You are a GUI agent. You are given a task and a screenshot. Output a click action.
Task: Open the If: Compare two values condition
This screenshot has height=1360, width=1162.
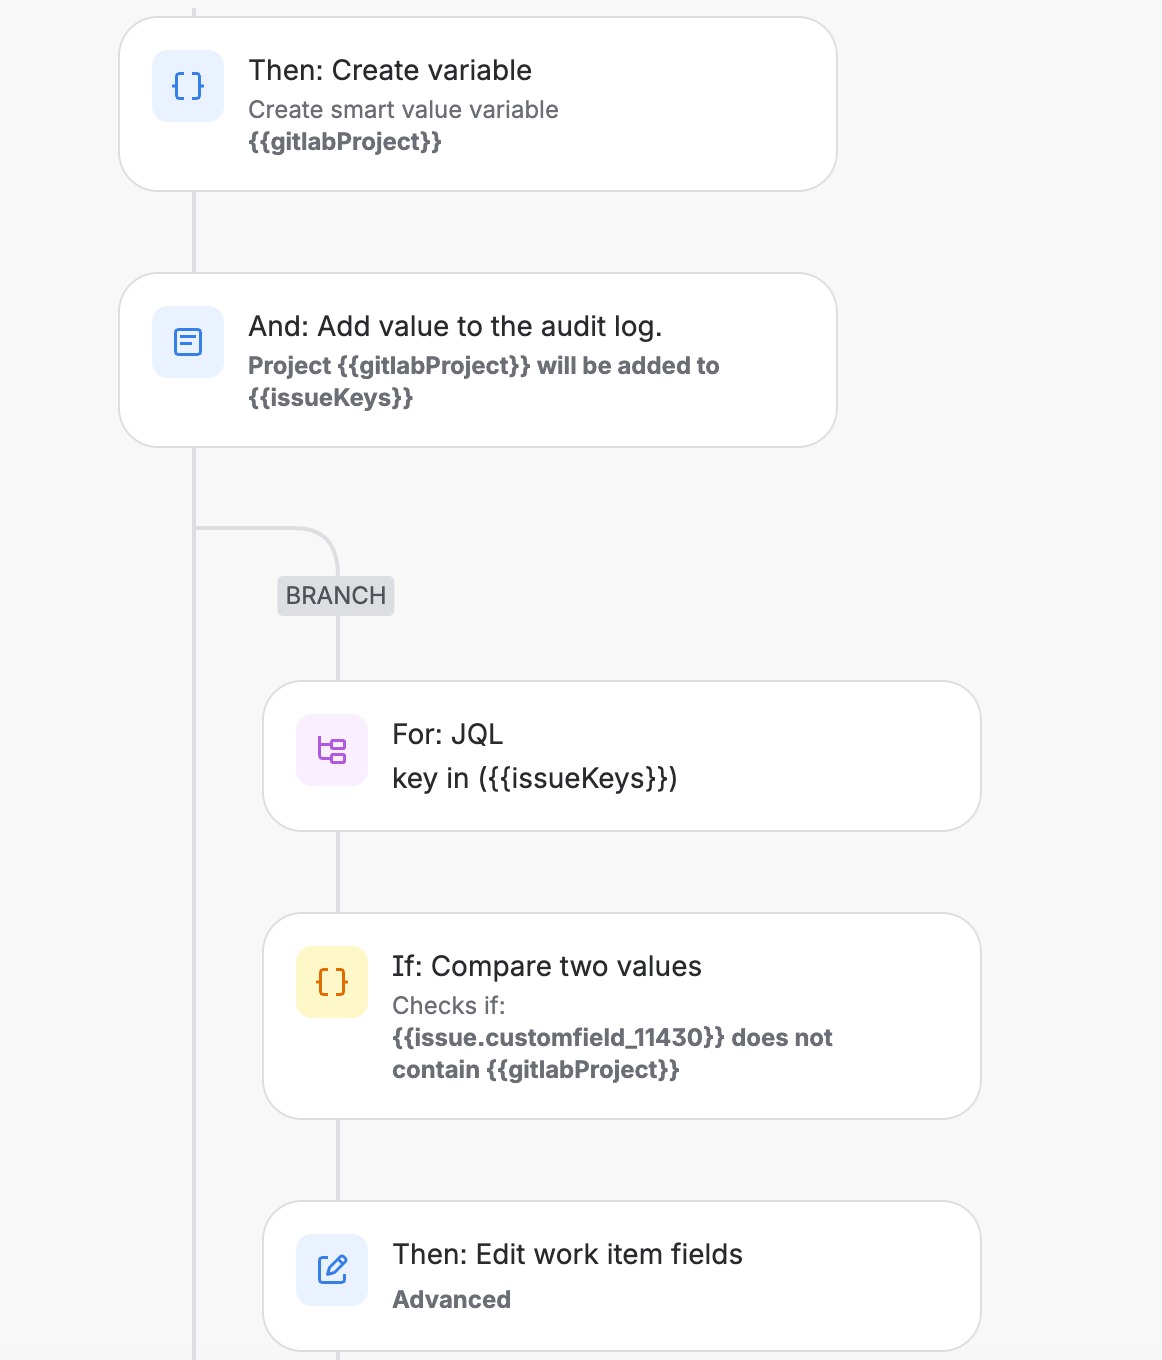(x=622, y=1015)
